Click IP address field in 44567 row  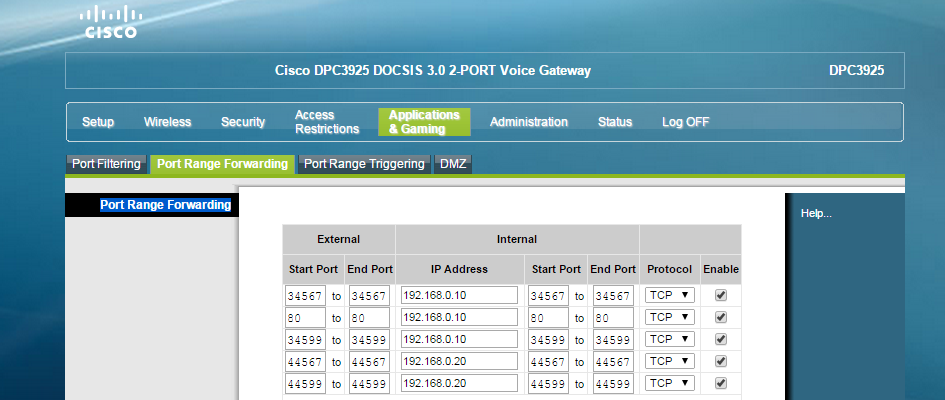click(x=459, y=361)
